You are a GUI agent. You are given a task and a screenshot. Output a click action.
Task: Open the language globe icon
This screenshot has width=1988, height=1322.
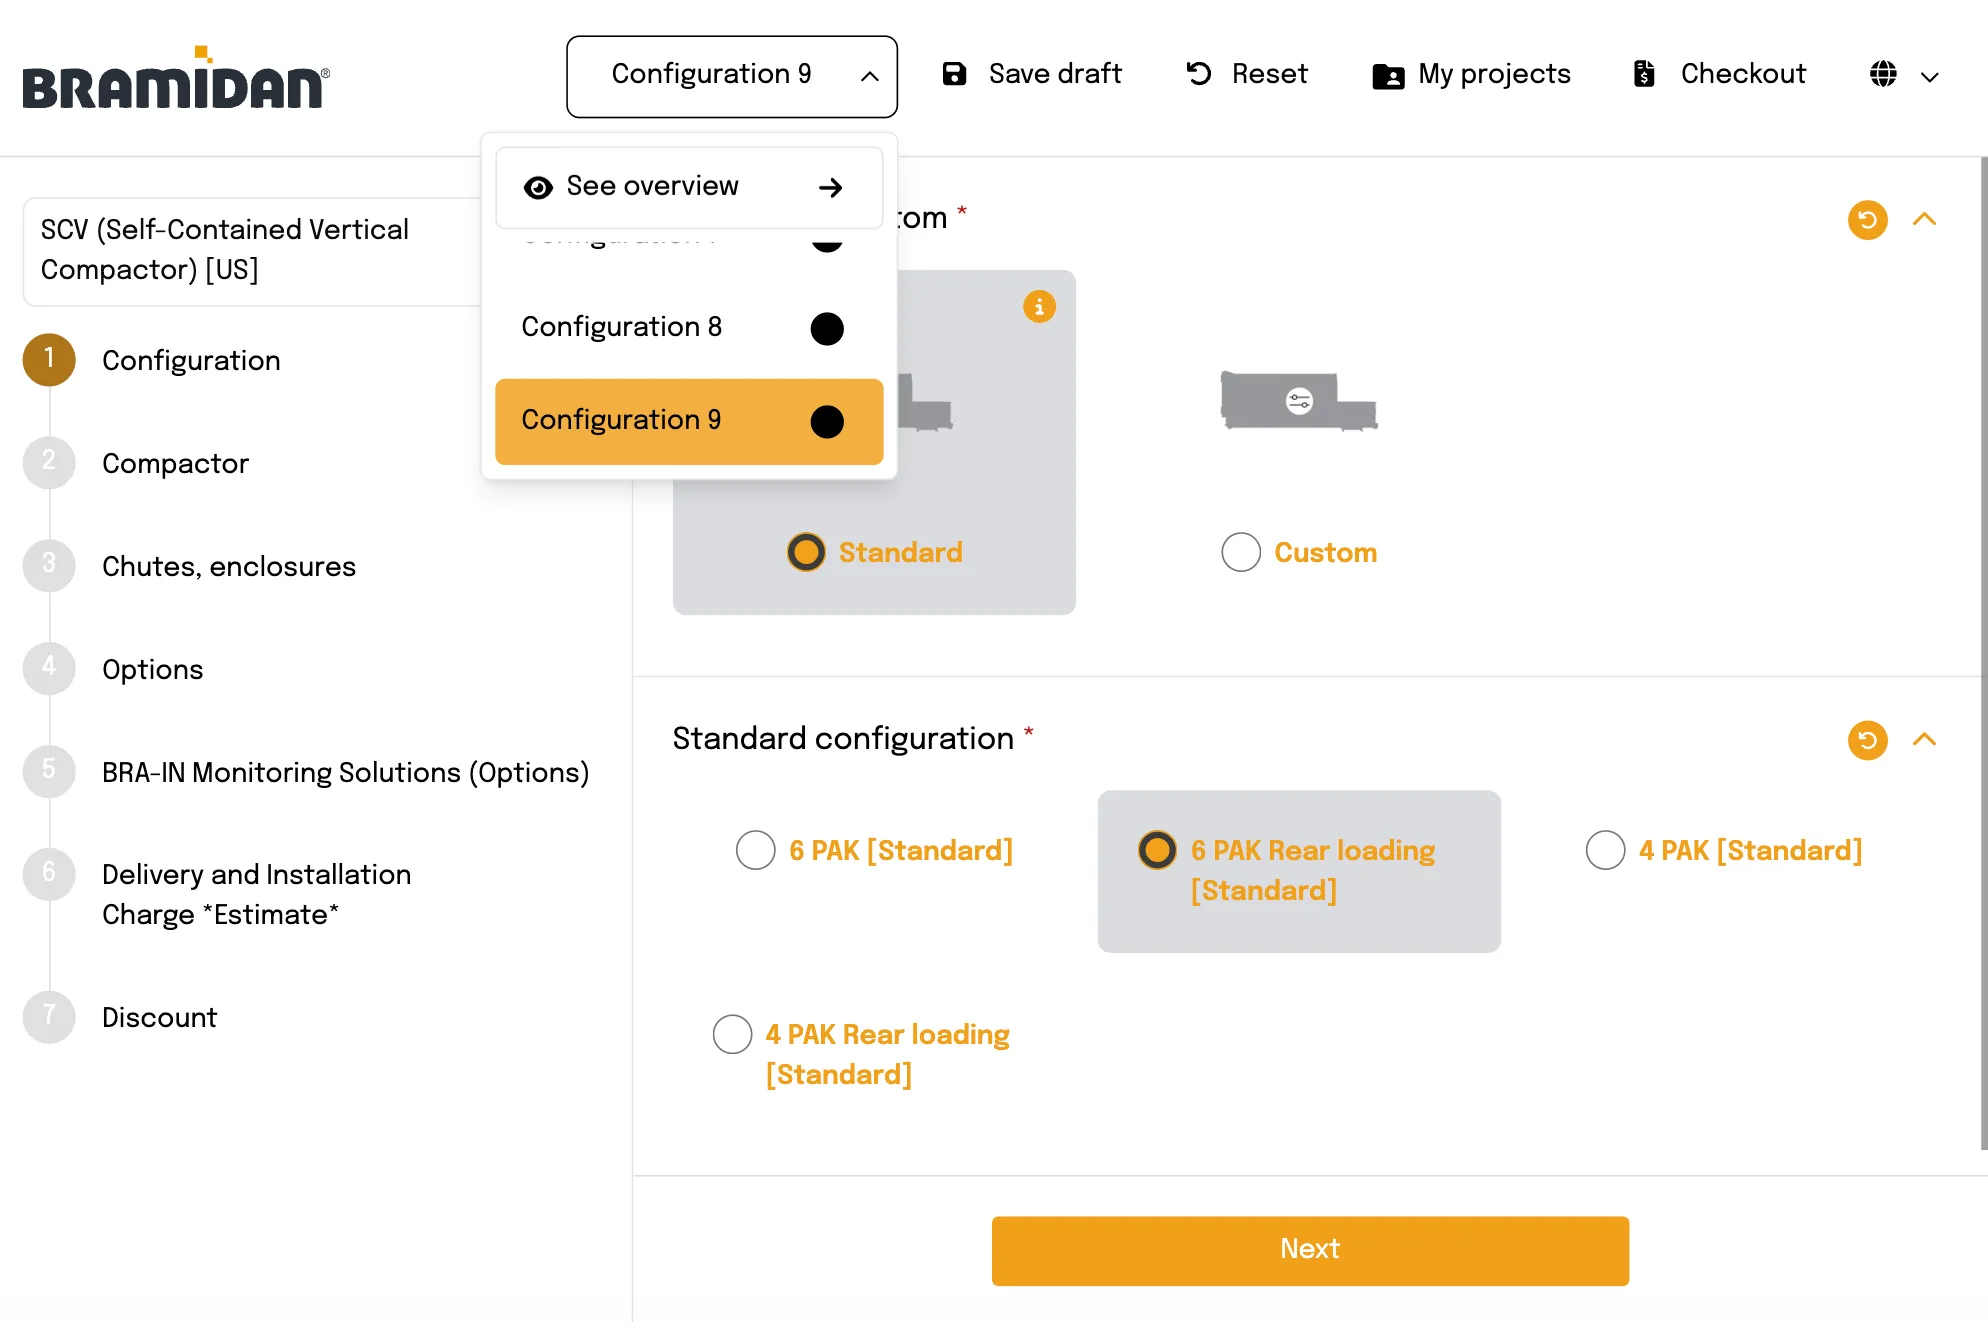[1882, 74]
